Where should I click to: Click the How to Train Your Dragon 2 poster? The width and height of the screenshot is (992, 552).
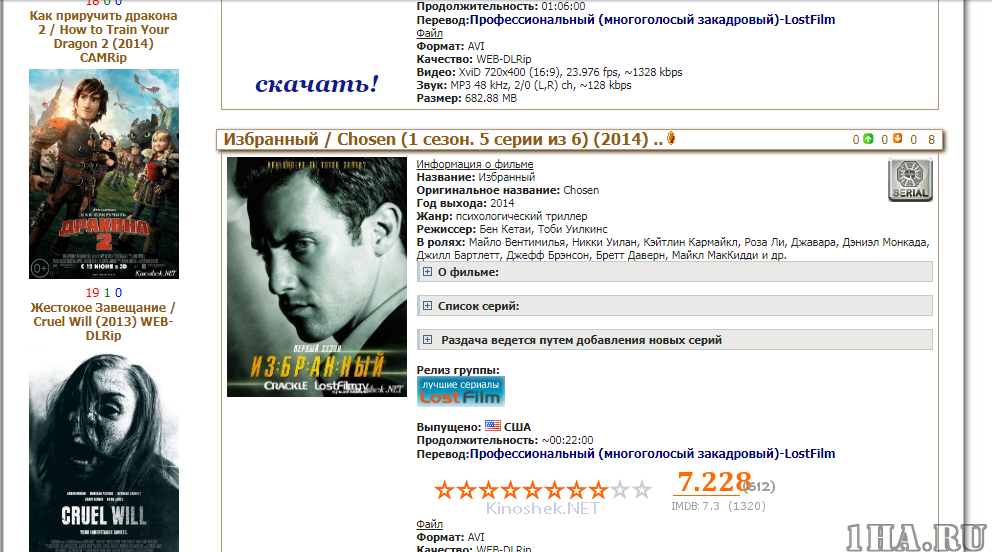(104, 174)
